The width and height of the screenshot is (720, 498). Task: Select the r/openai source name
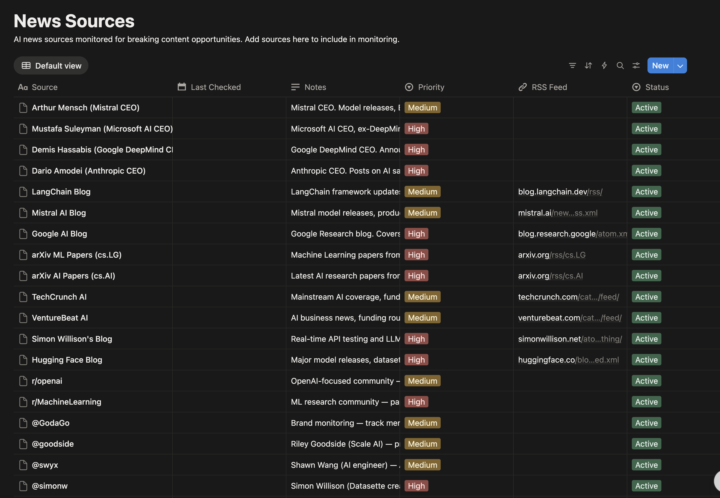pos(47,381)
